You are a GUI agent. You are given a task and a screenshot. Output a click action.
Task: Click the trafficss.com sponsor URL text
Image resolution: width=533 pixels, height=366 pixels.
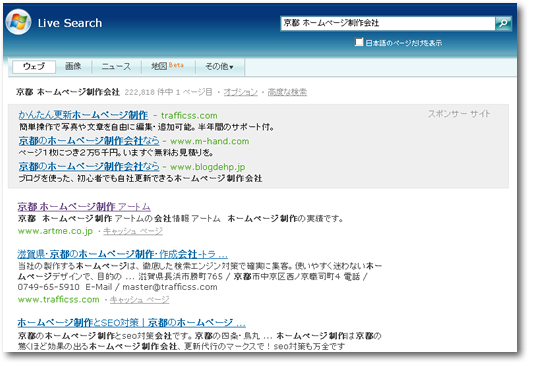point(189,116)
